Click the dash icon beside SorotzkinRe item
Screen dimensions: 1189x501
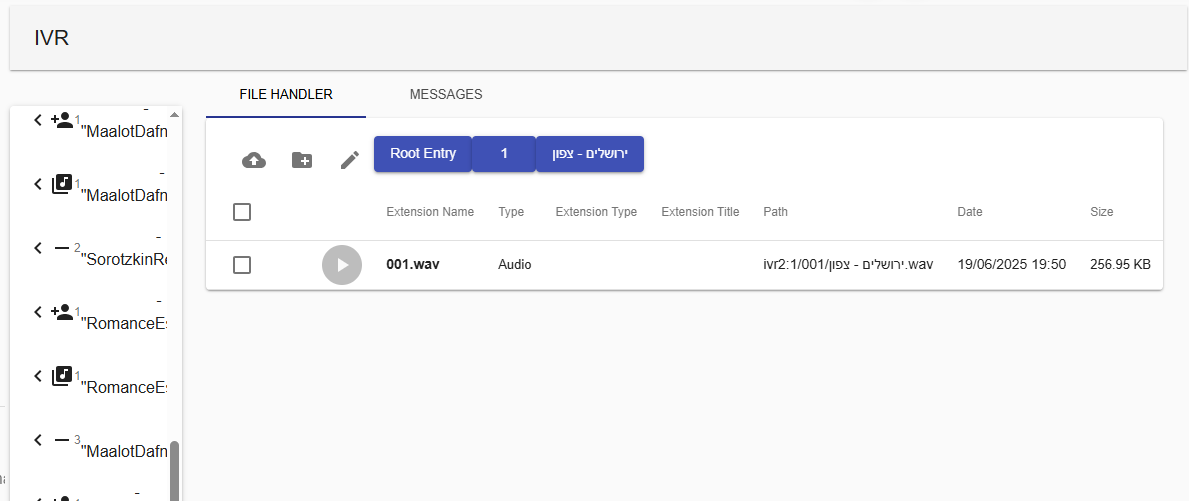(x=62, y=248)
